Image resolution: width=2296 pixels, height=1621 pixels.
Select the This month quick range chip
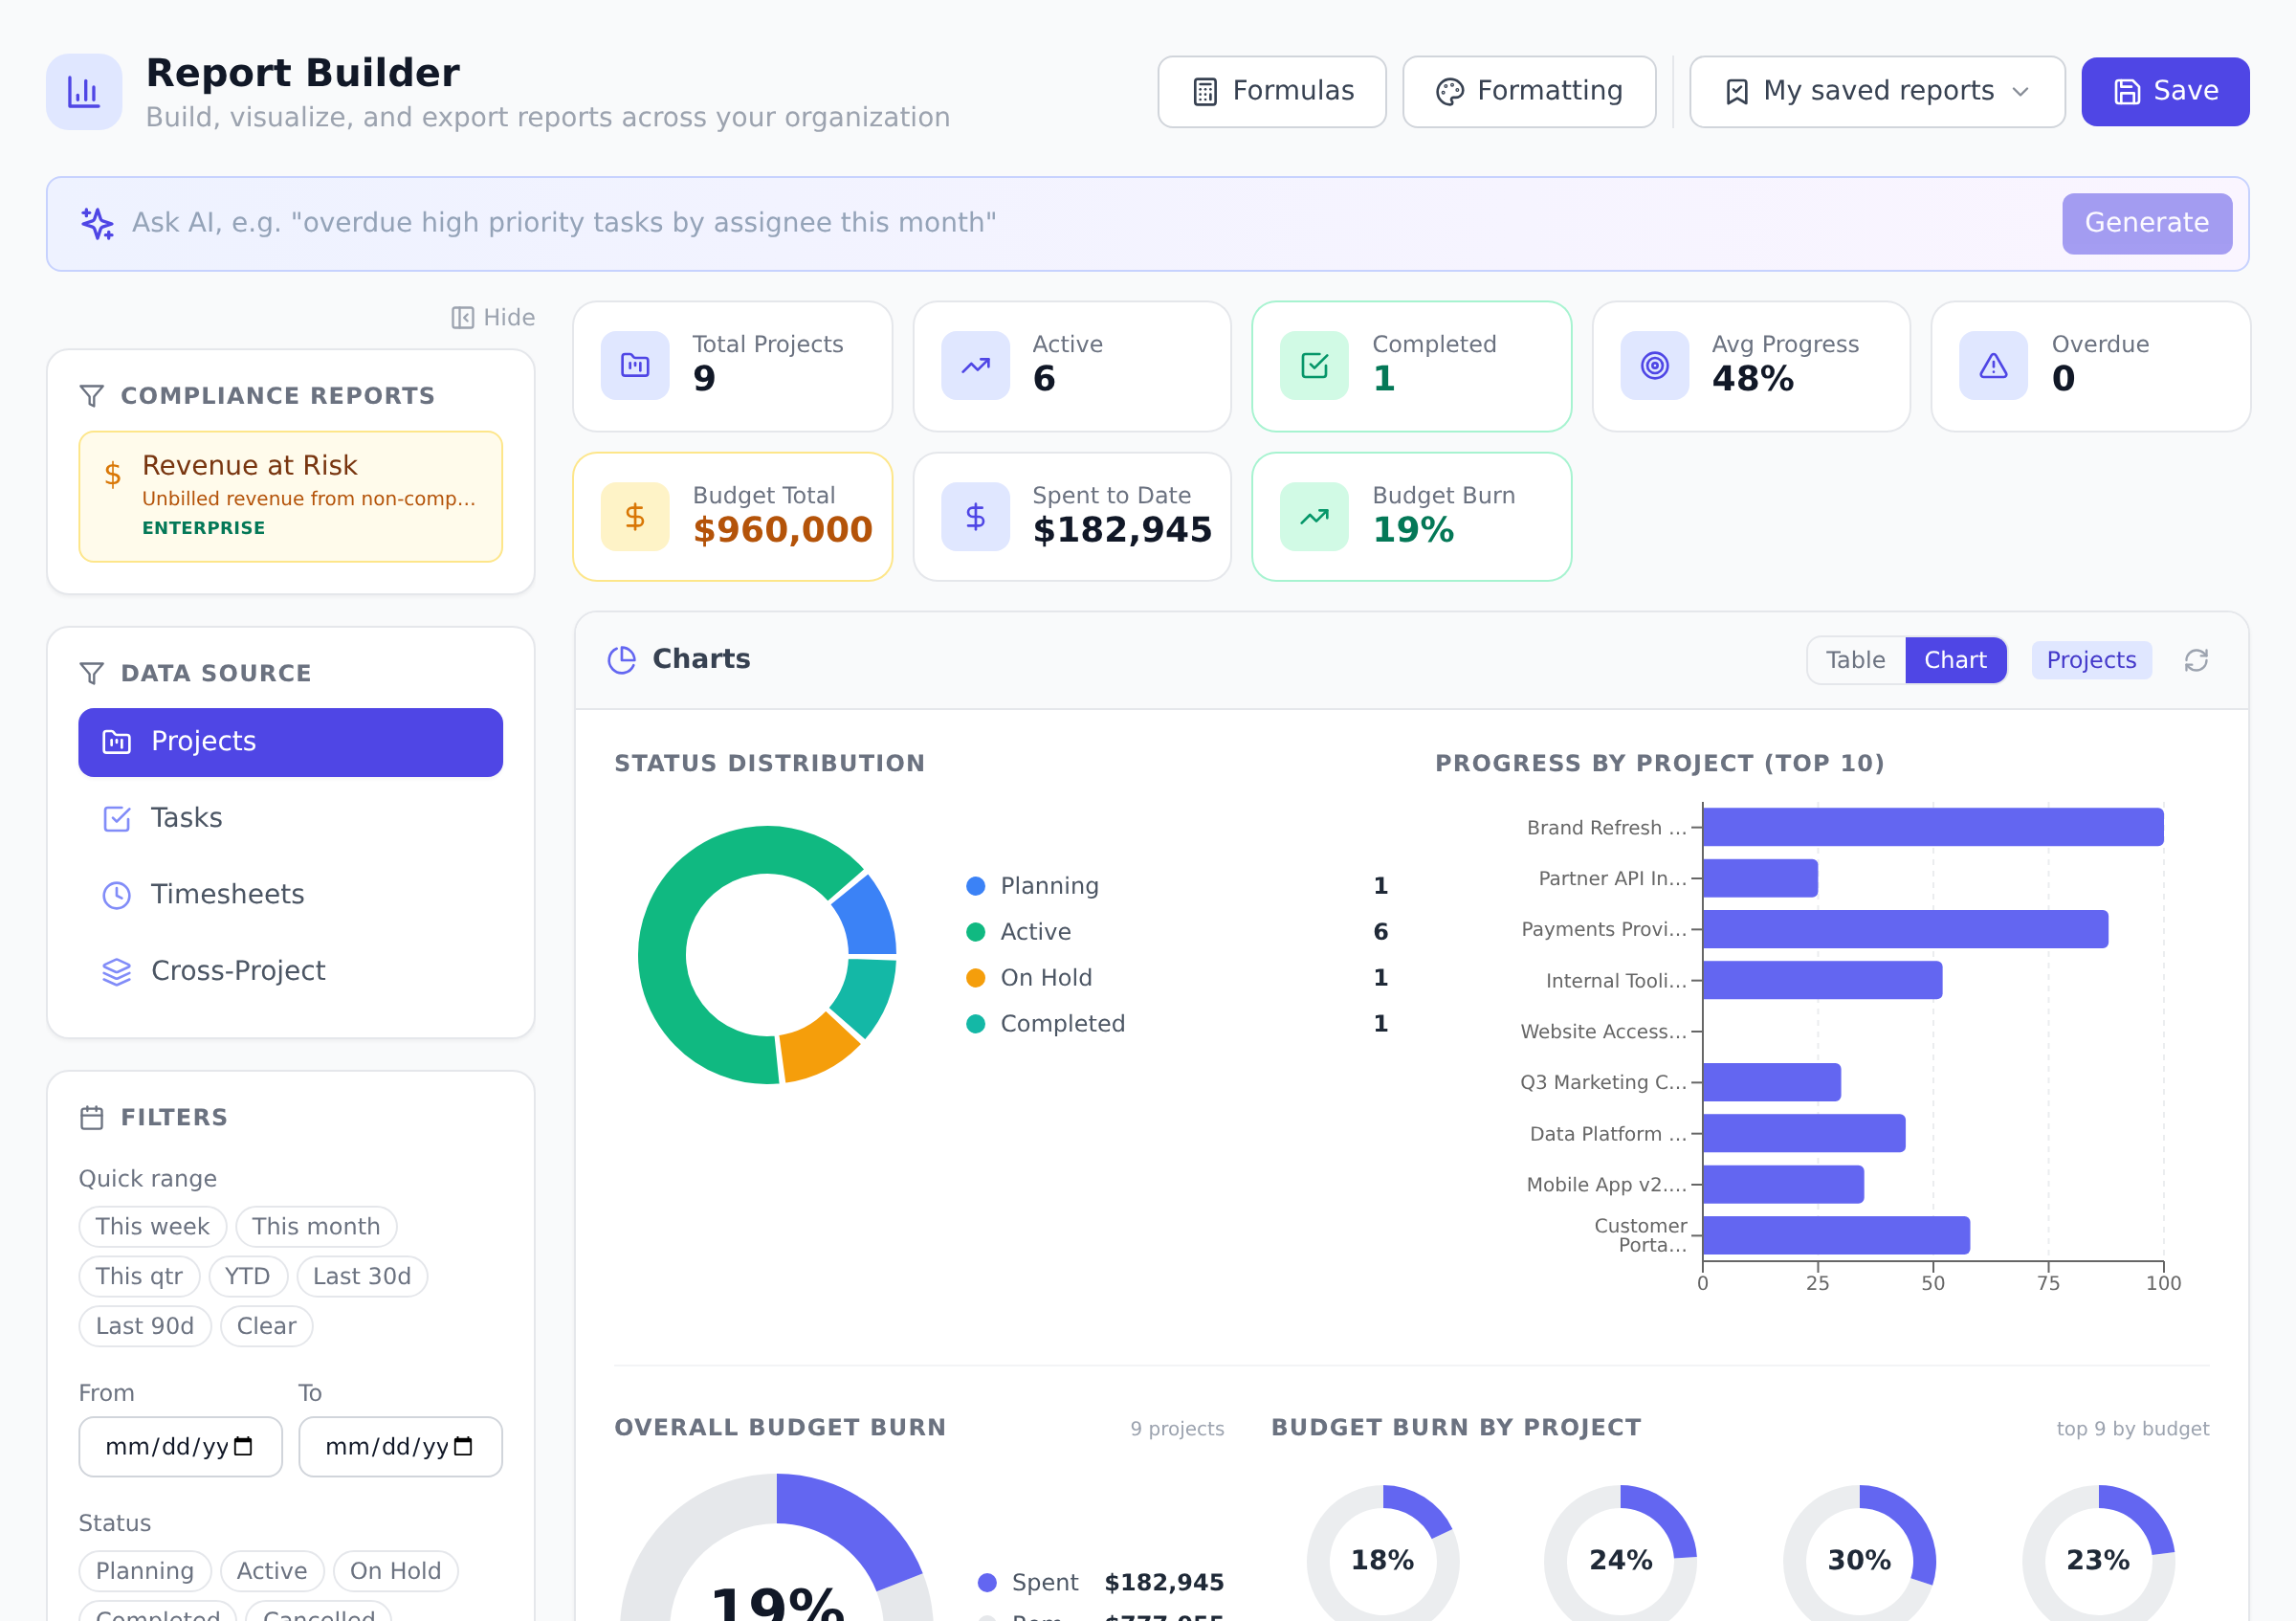click(316, 1226)
